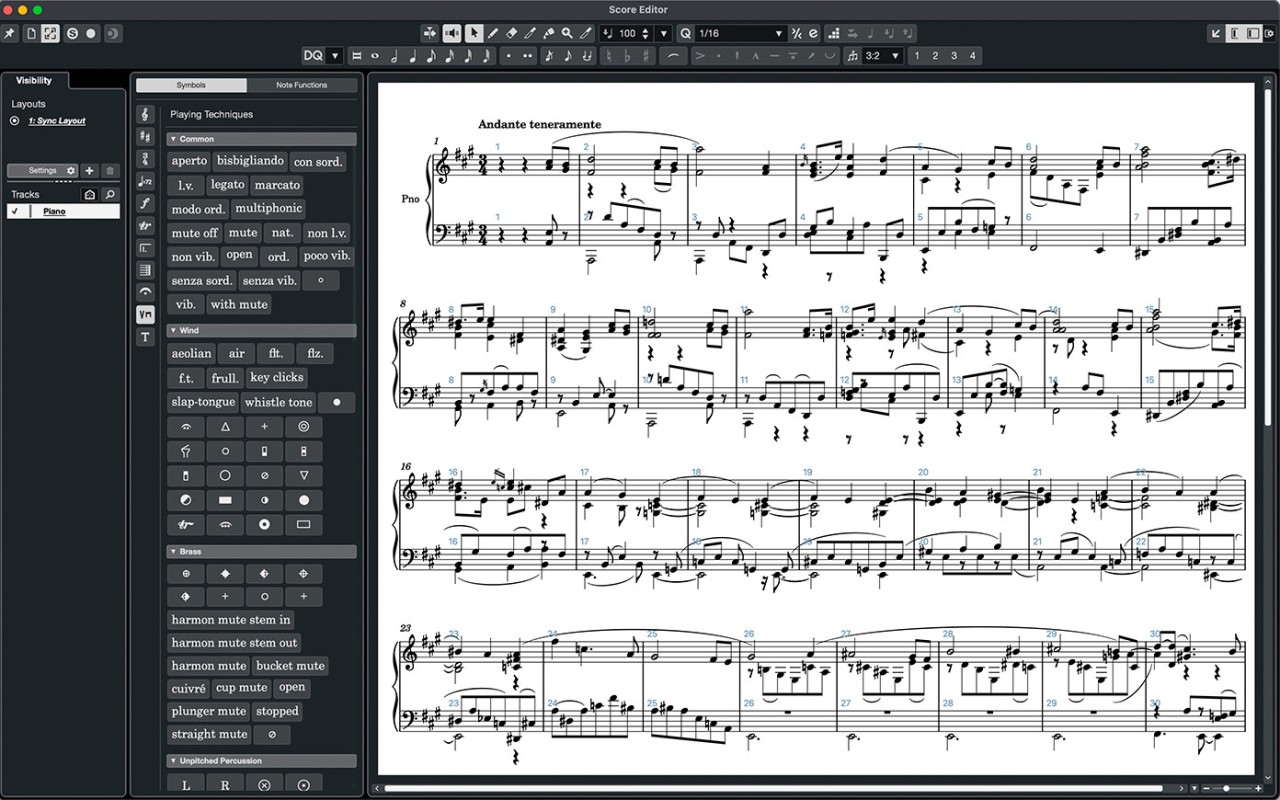Increase the insert velocity value with stepper arrows
1280x800 pixels.
pyautogui.click(x=645, y=29)
